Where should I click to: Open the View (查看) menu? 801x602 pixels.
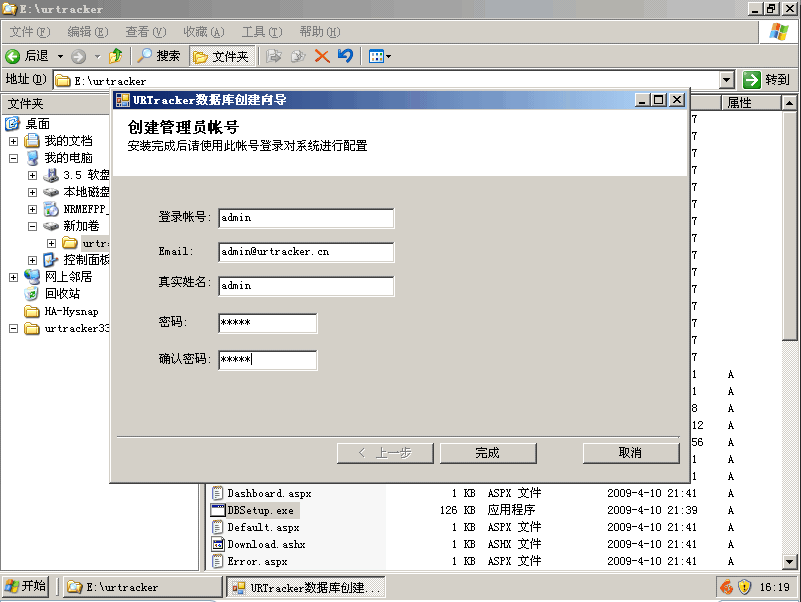point(146,32)
